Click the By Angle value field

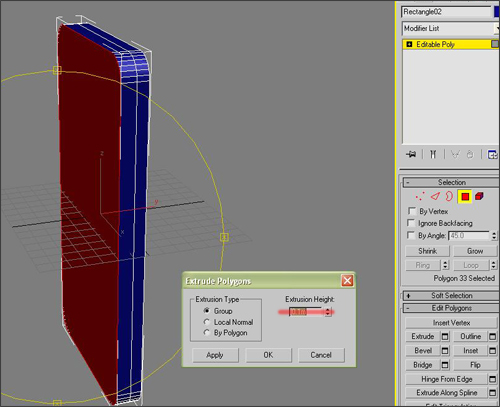click(469, 236)
